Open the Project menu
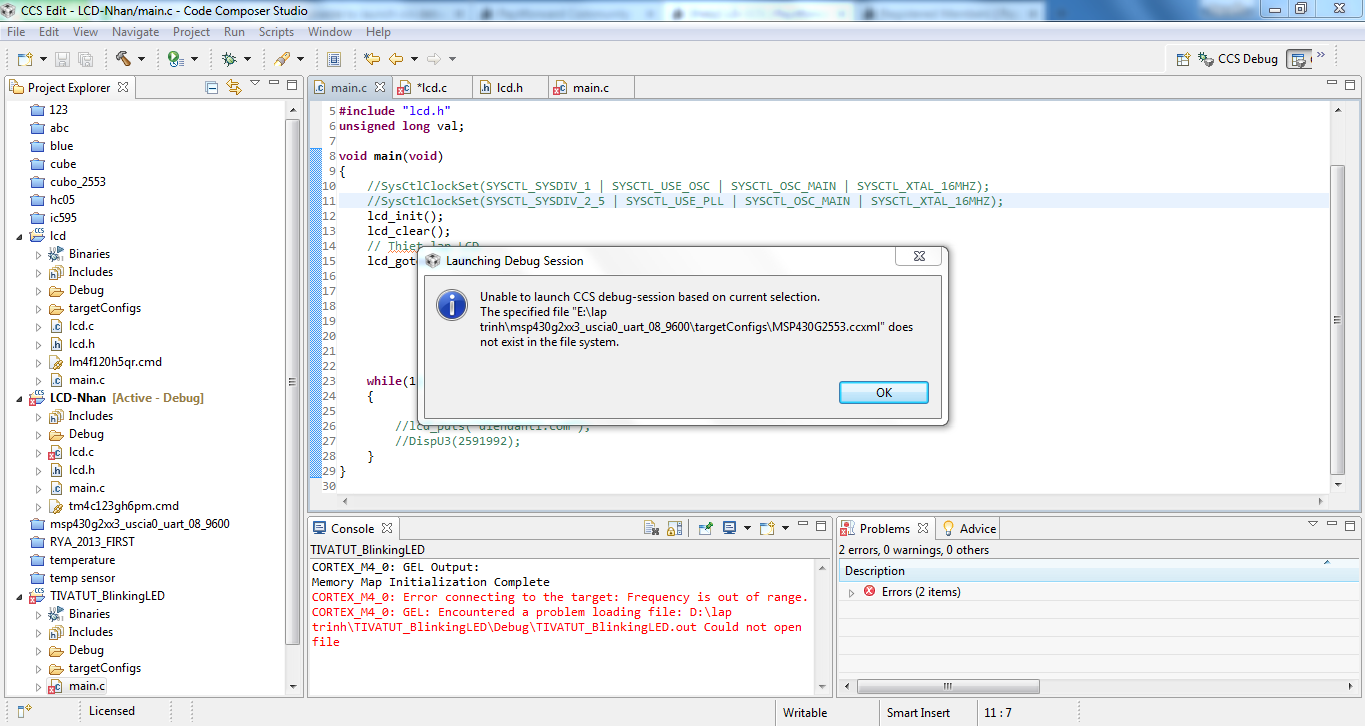 [x=191, y=32]
